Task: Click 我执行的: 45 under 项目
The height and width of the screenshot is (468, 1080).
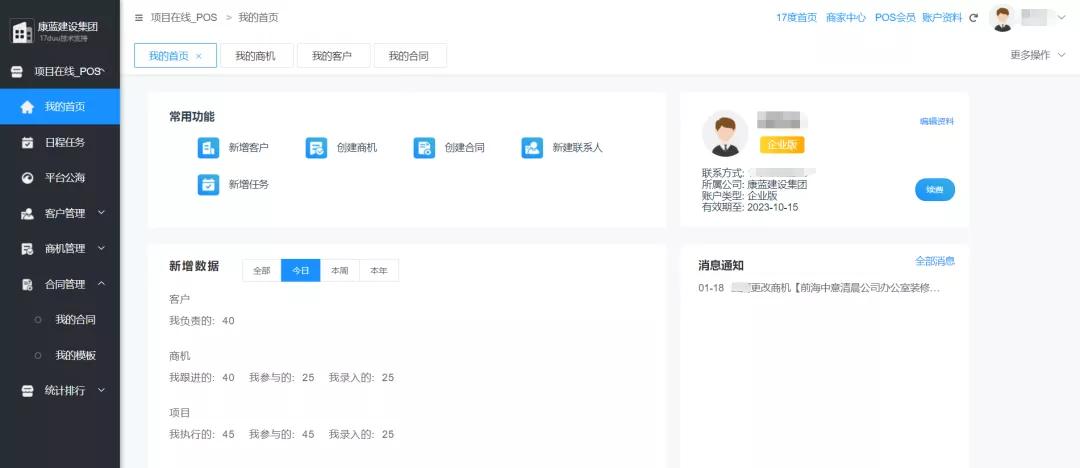Action: (x=202, y=434)
